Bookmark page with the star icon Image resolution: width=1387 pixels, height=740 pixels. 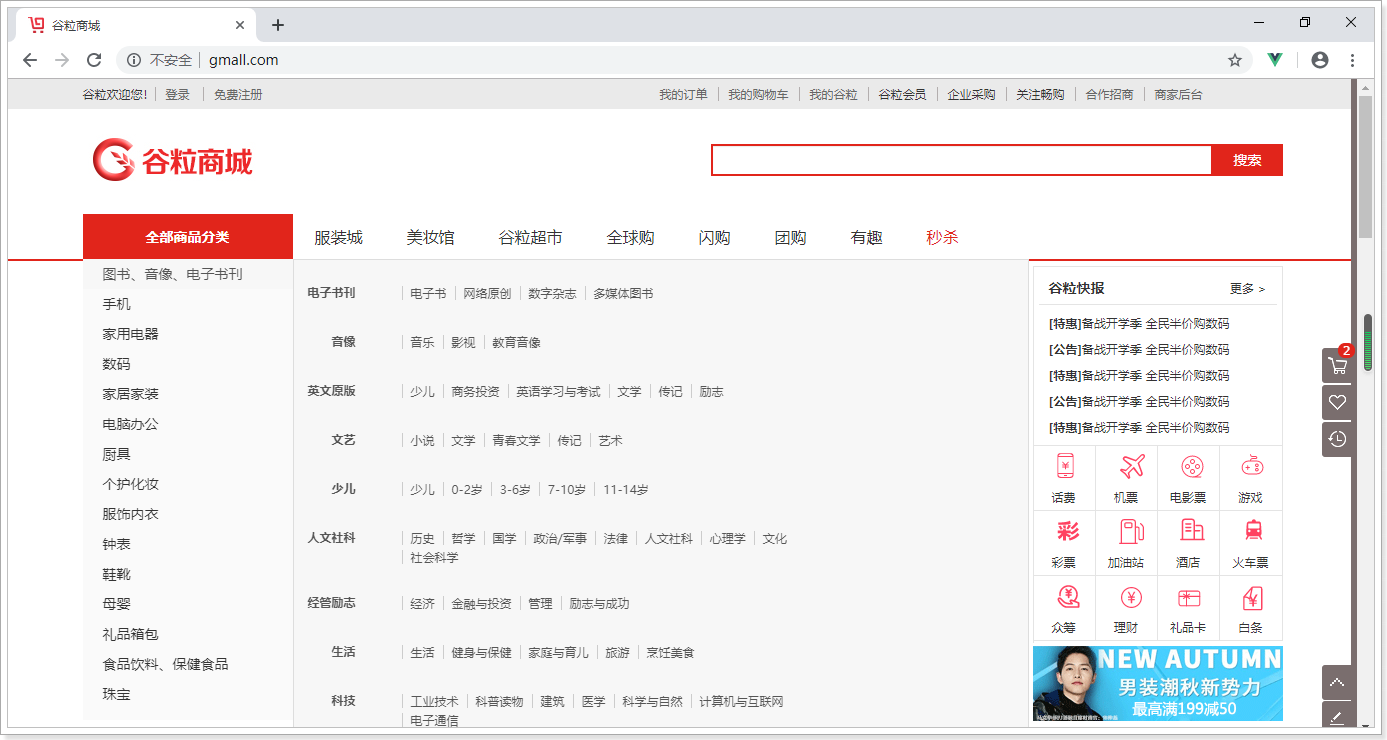1235,60
